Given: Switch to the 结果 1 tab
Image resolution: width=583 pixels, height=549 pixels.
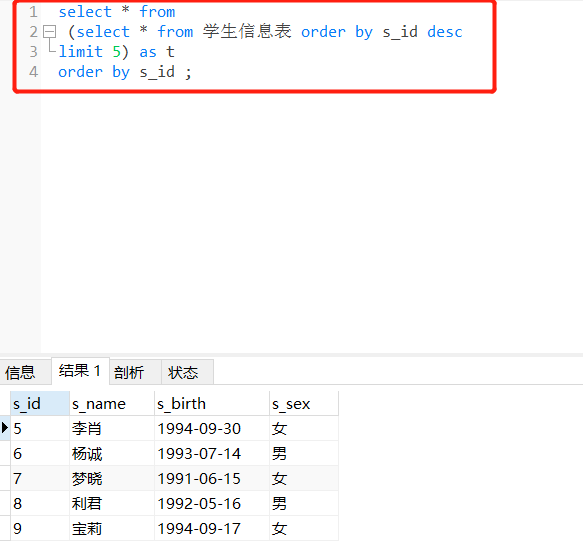Looking at the screenshot, I should [x=80, y=371].
